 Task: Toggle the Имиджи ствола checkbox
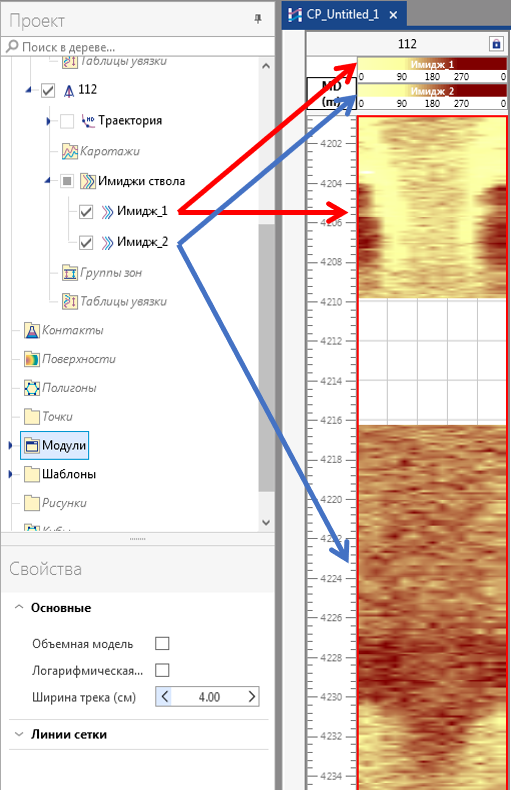(x=67, y=181)
